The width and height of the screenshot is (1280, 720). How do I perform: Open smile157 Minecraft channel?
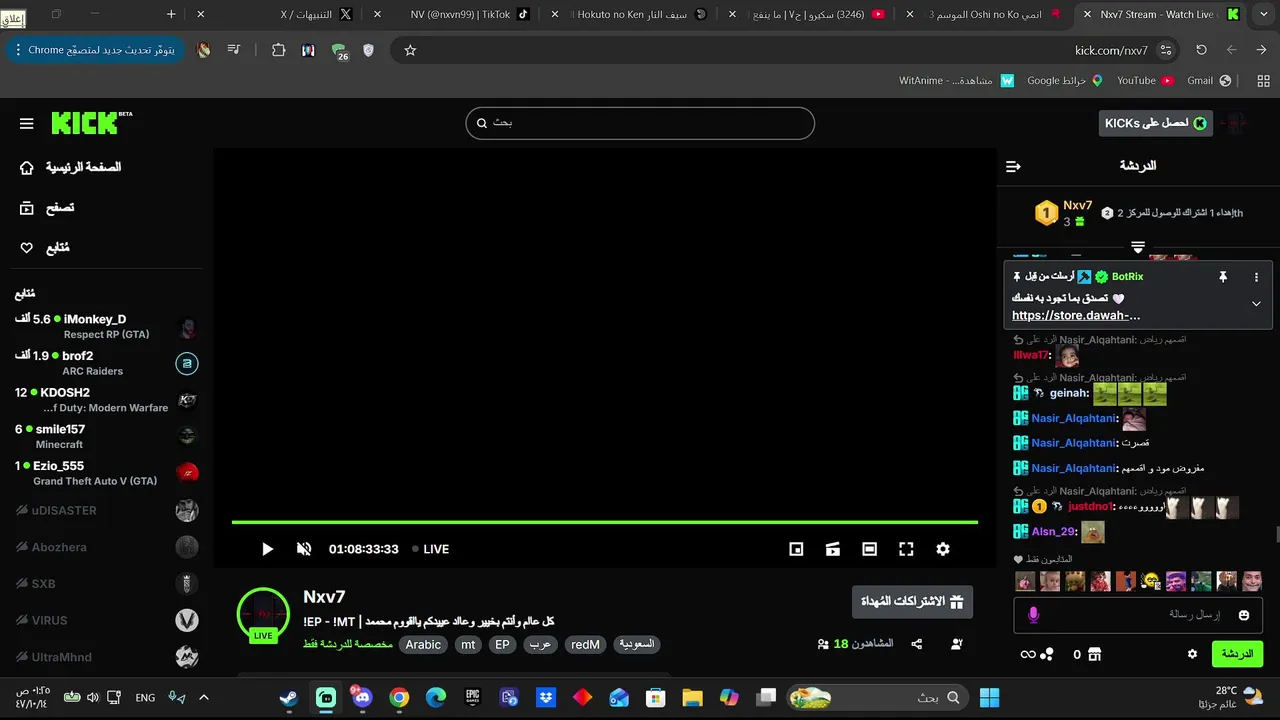click(106, 436)
